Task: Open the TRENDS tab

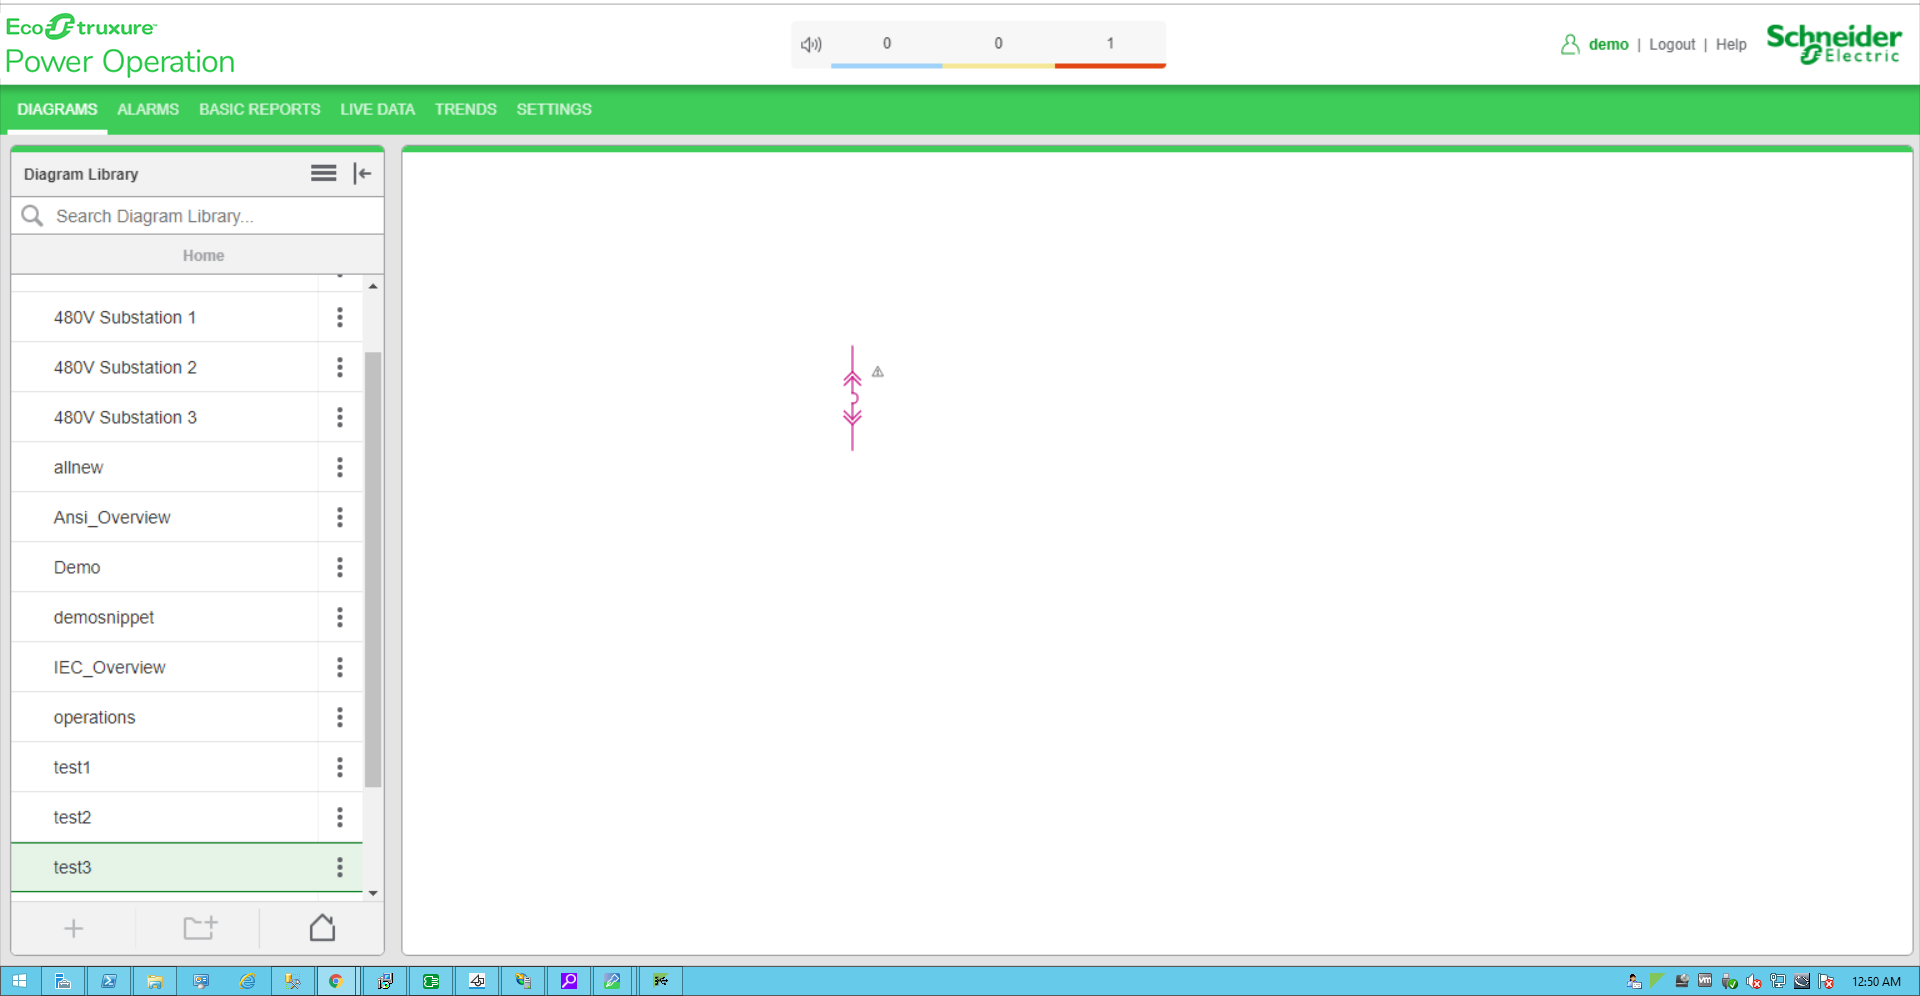Action: (465, 109)
